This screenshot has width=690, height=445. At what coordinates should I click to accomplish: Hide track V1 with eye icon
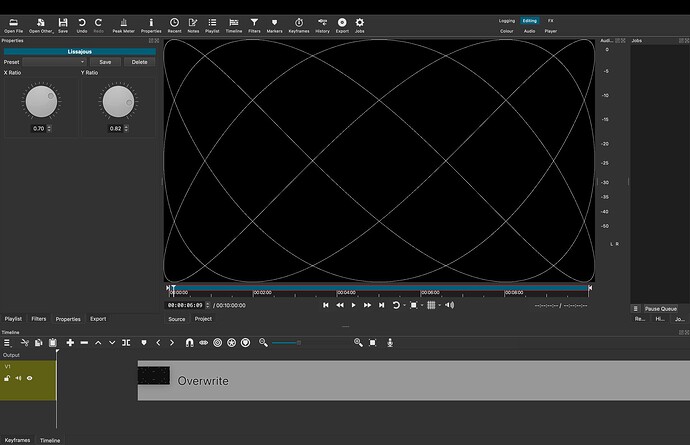tap(29, 378)
